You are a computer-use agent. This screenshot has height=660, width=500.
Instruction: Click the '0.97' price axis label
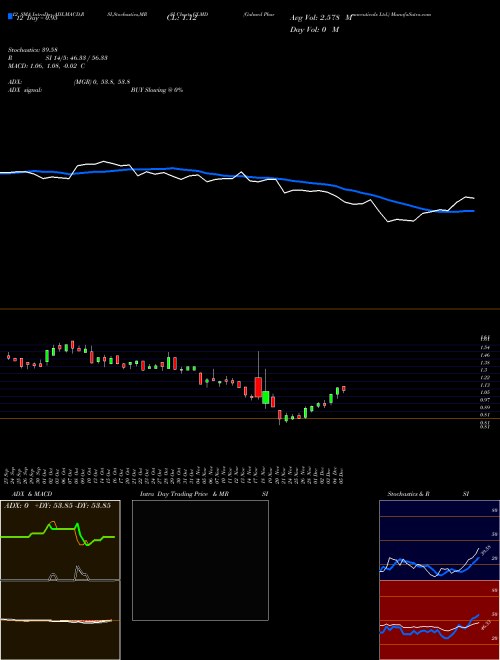485,399
